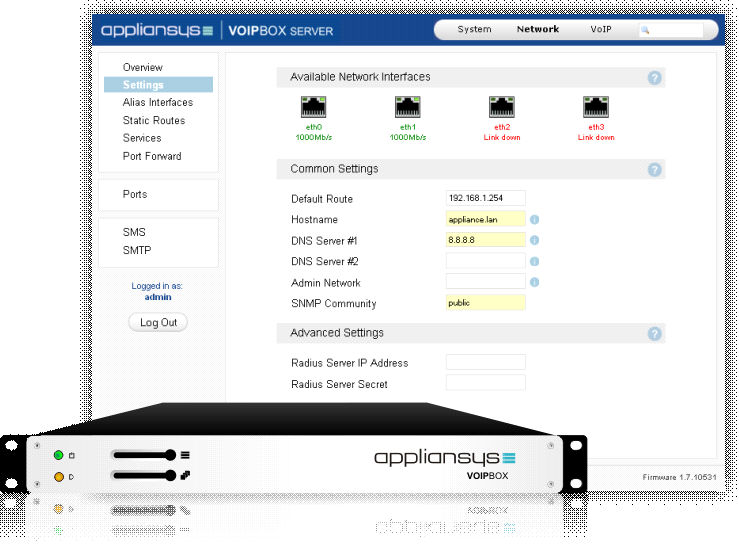Screen dimensions: 739x551
Task: Click the eth2 link down port icon
Action: pos(502,107)
